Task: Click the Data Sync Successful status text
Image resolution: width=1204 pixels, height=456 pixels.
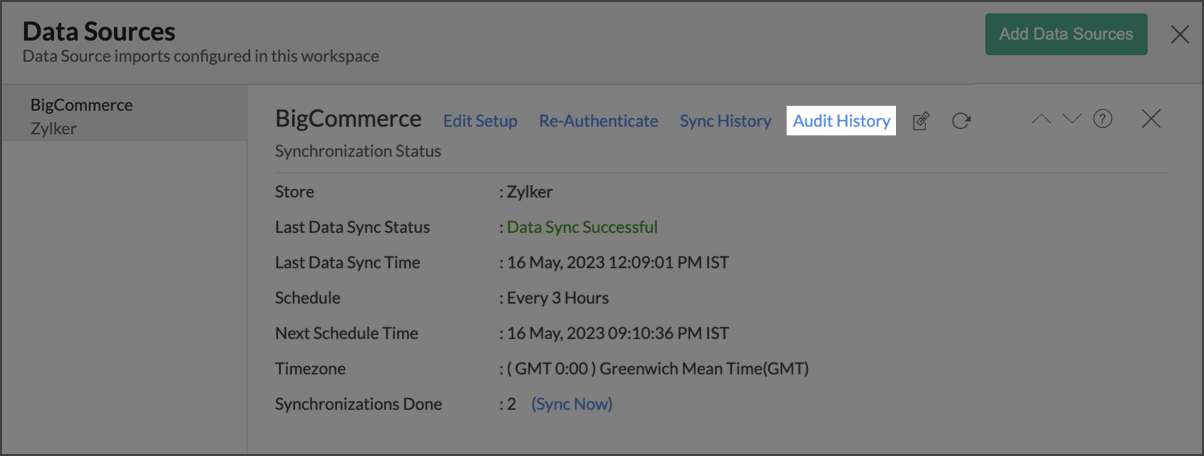Action: click(x=582, y=227)
